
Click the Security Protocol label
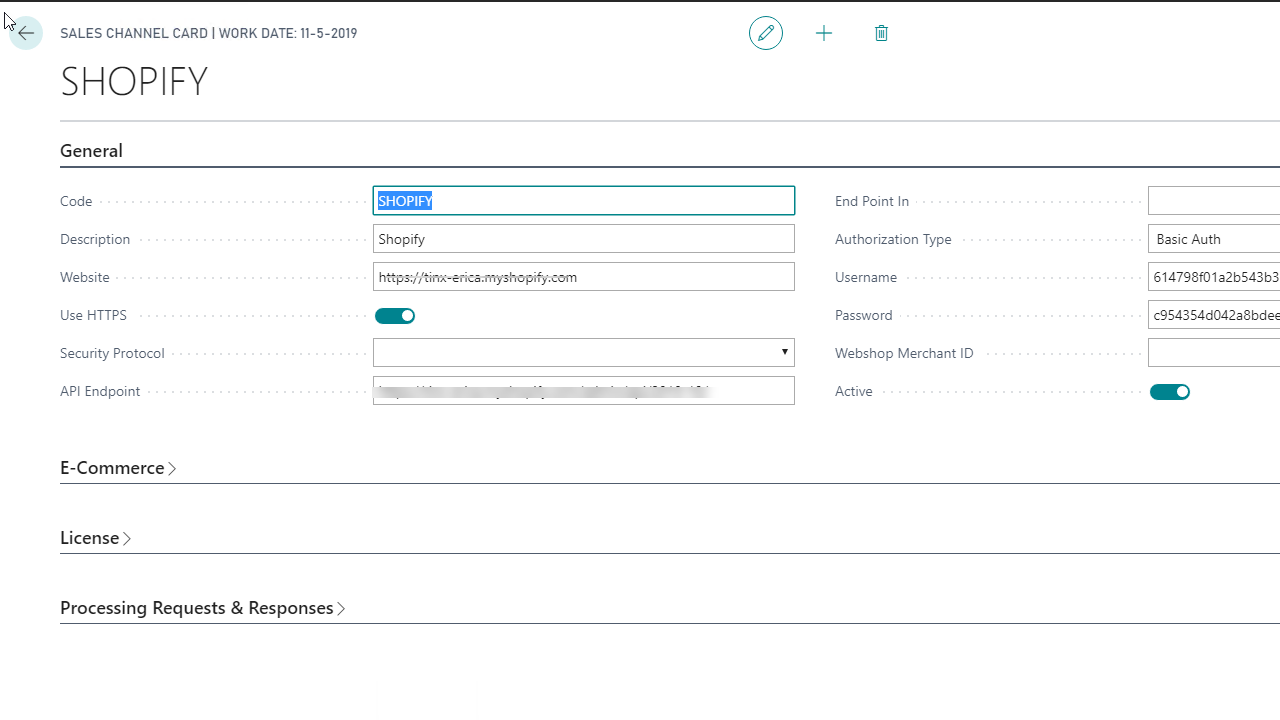click(112, 353)
